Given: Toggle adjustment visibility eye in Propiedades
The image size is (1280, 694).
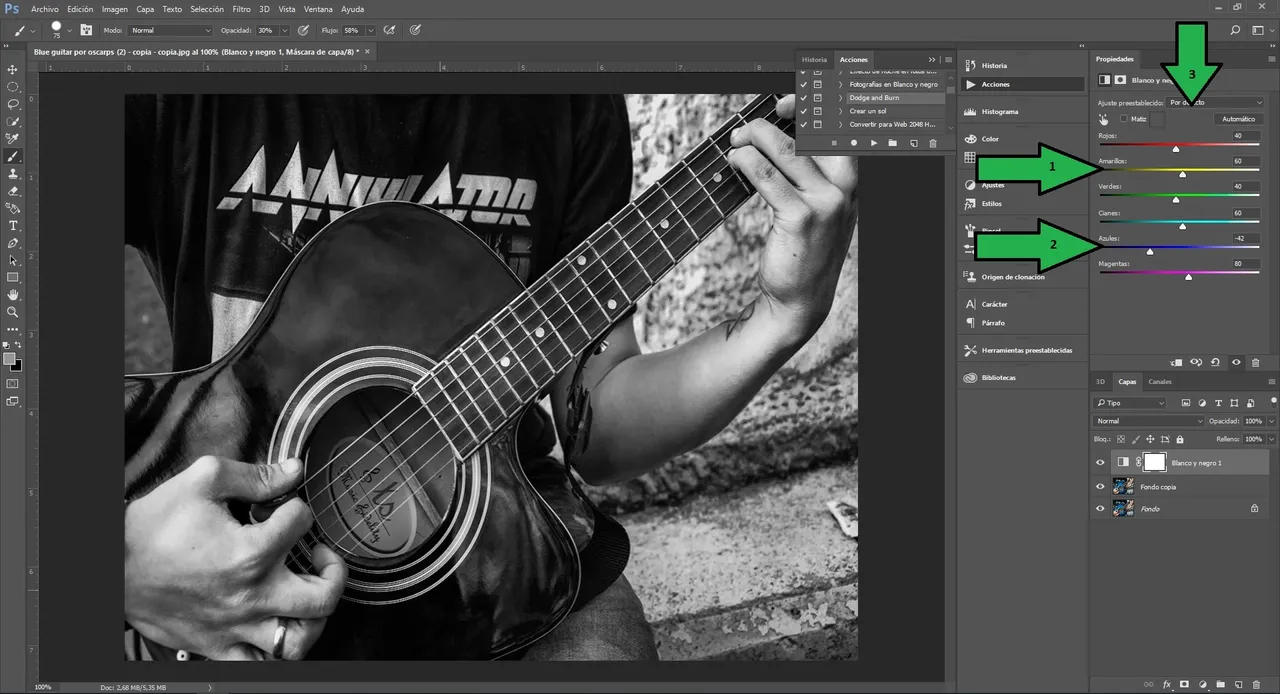Looking at the screenshot, I should (1236, 362).
